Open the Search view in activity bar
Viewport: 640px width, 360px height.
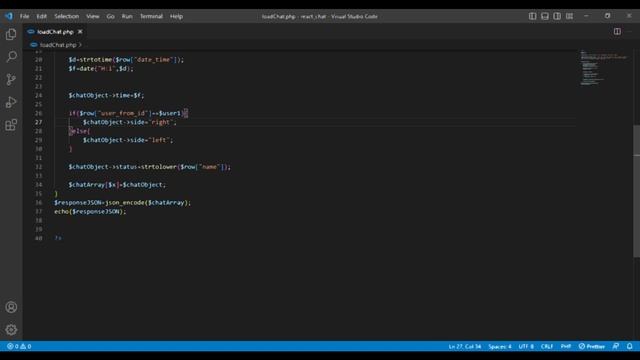(11, 57)
